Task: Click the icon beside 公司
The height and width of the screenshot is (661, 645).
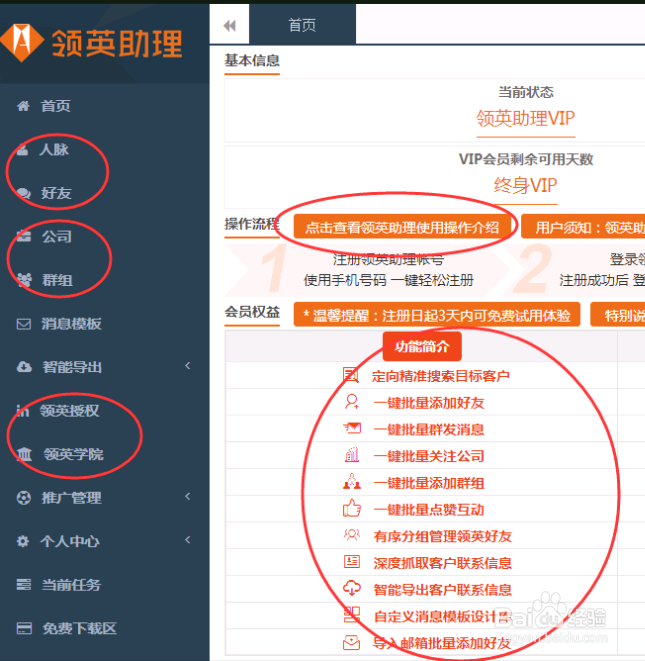Action: (x=24, y=236)
